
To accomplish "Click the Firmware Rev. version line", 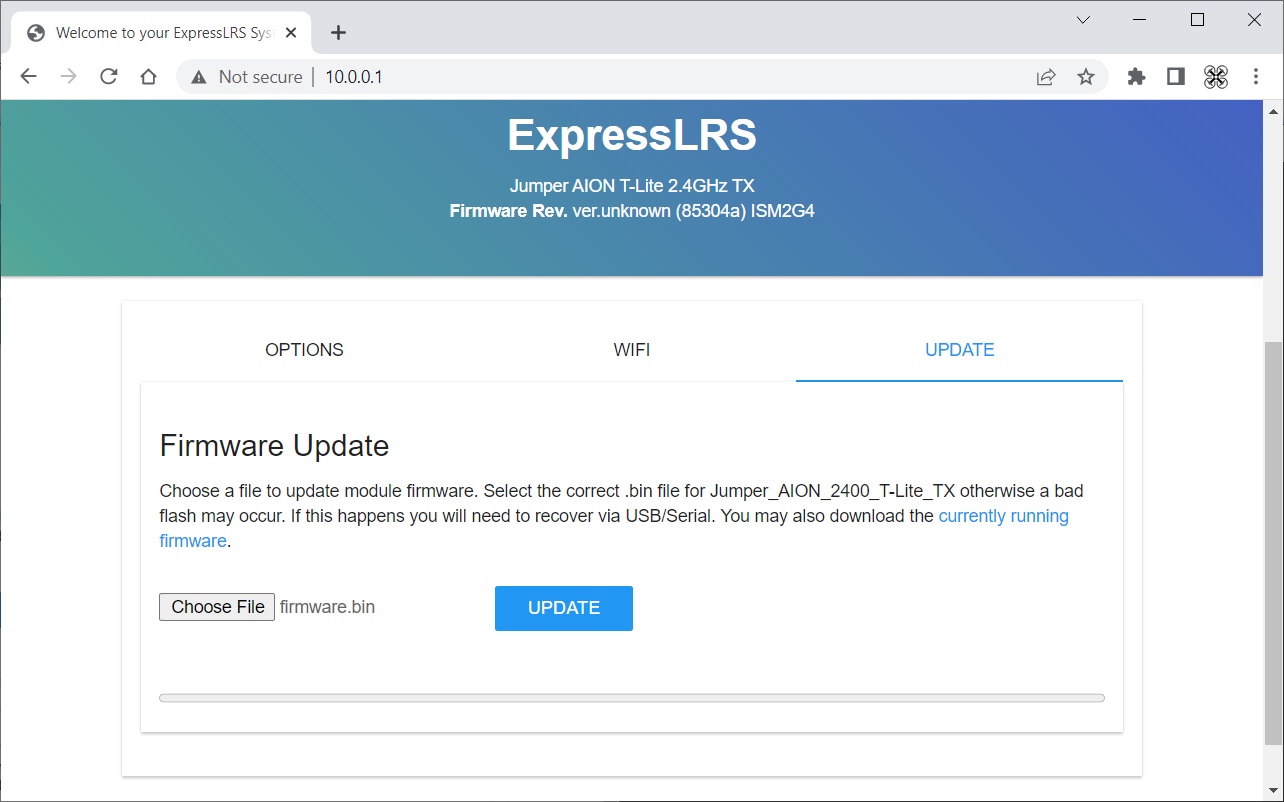I will pyautogui.click(x=632, y=211).
